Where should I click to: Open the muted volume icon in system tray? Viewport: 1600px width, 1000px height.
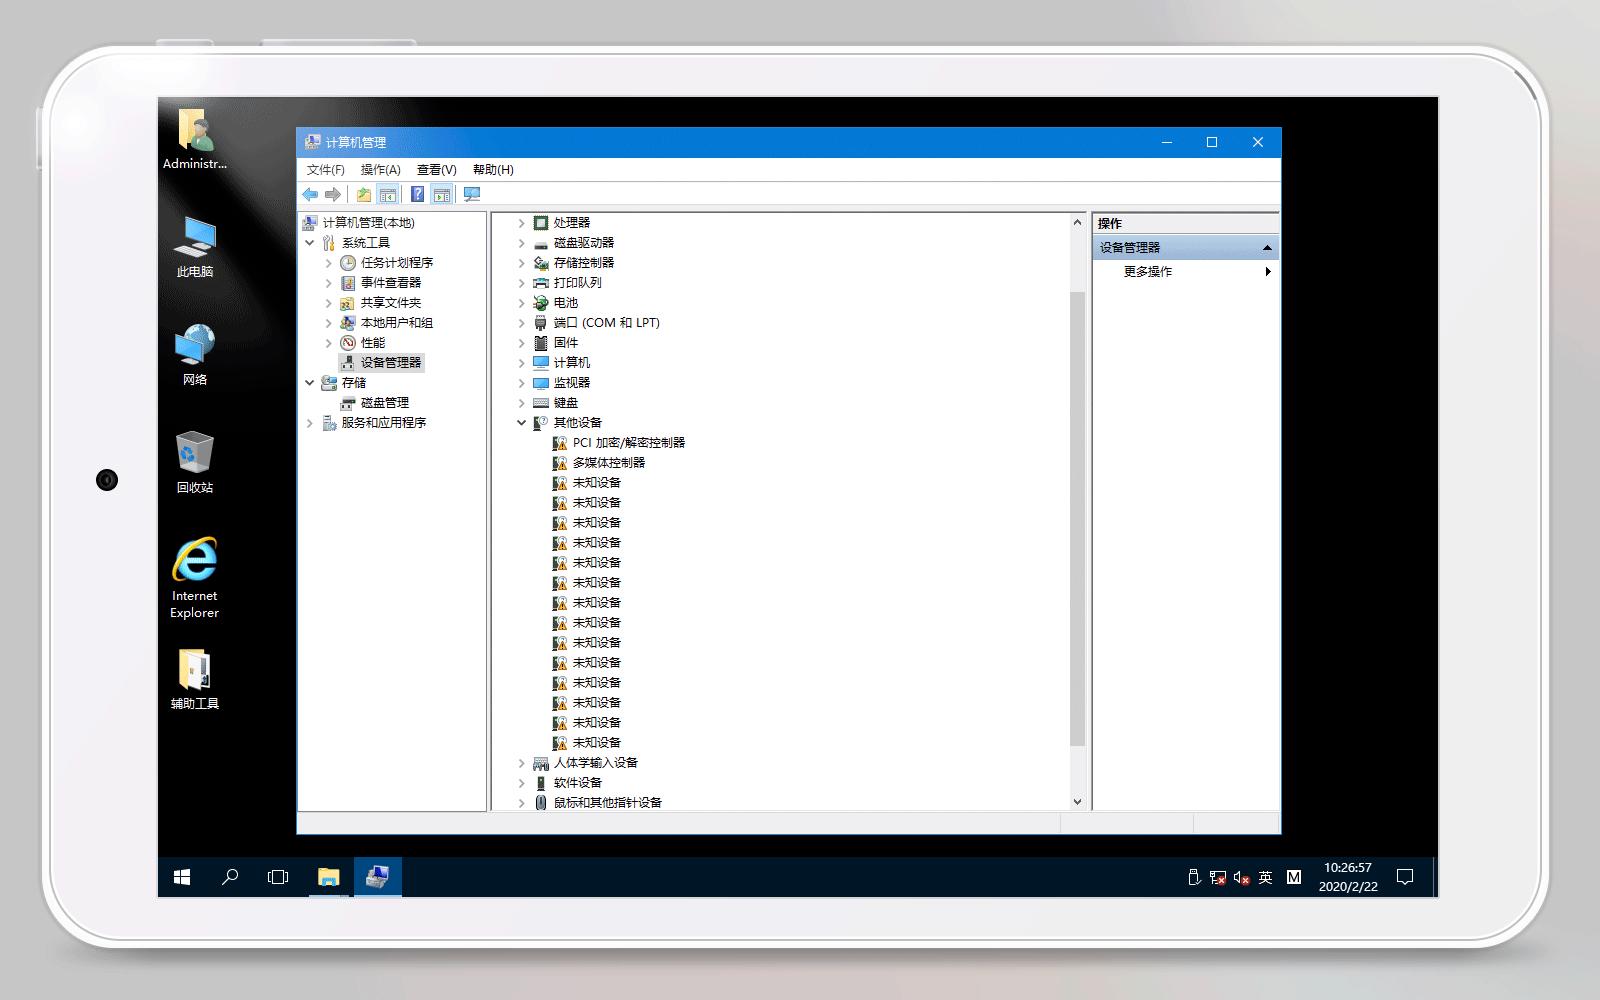point(1240,877)
